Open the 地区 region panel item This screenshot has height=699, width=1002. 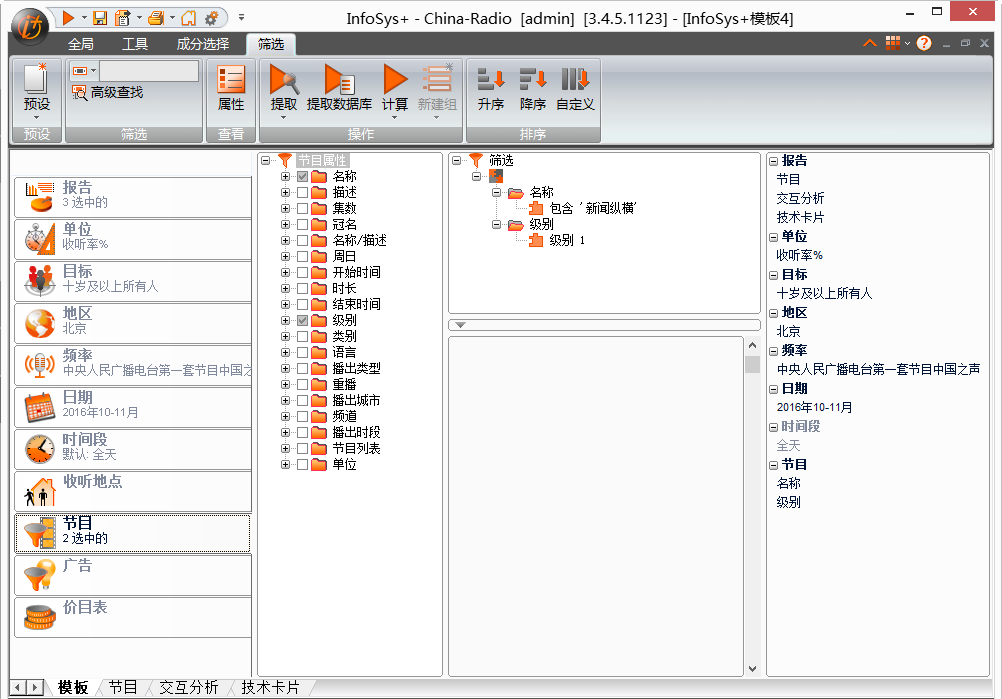132,323
